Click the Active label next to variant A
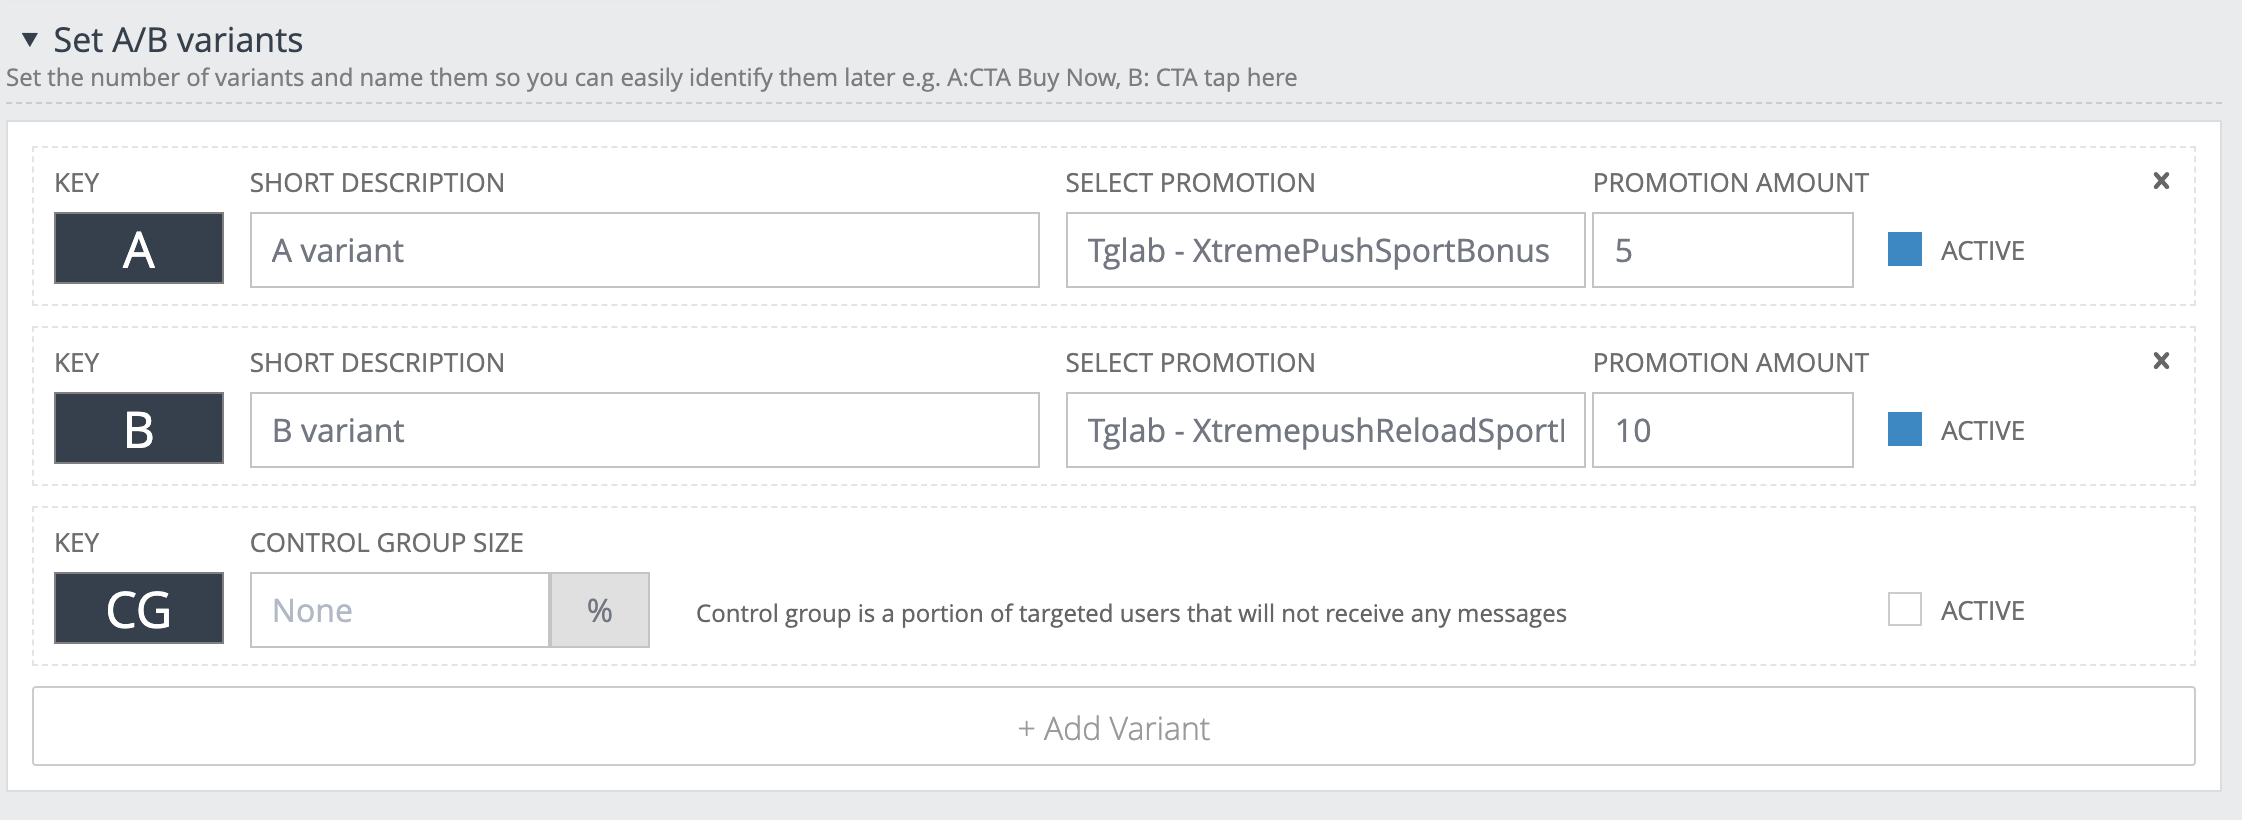This screenshot has width=2242, height=820. (x=1982, y=251)
